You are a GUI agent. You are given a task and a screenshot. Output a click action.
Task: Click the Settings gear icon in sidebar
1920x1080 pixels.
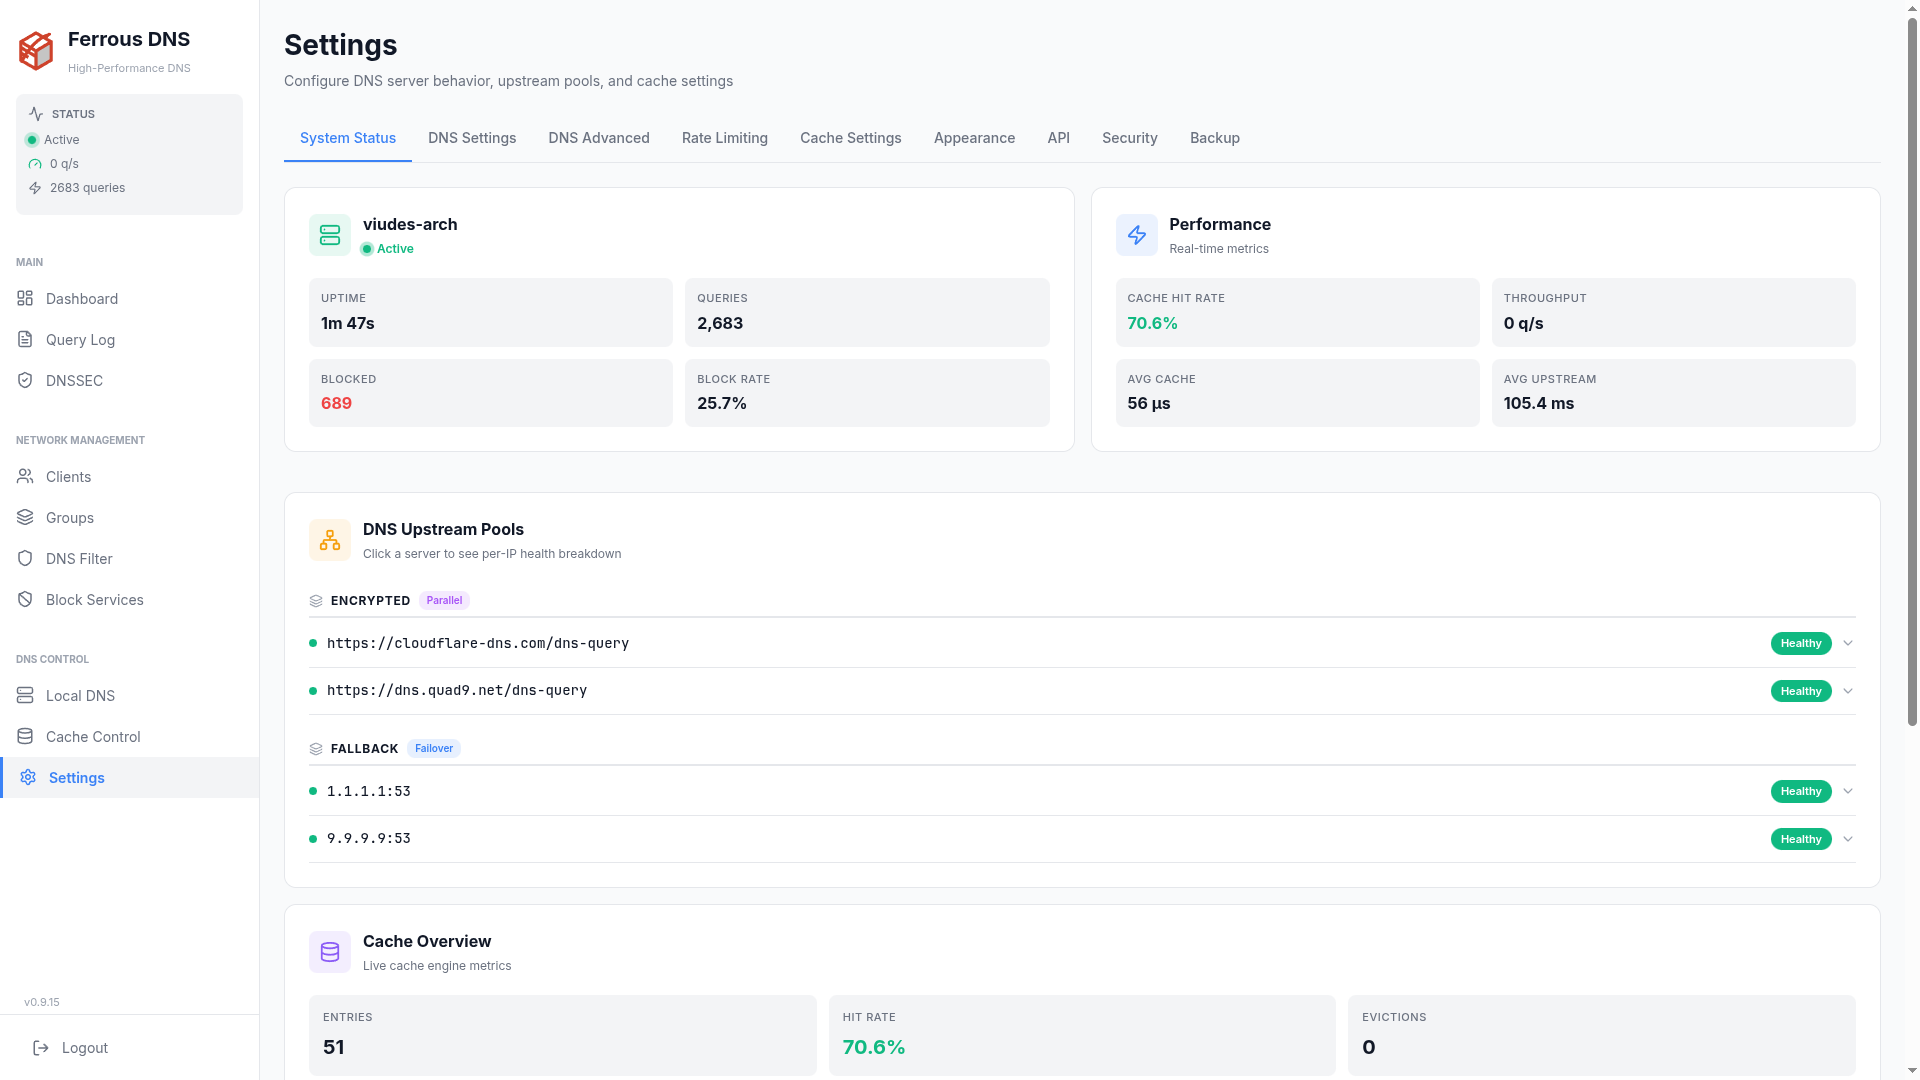point(28,777)
